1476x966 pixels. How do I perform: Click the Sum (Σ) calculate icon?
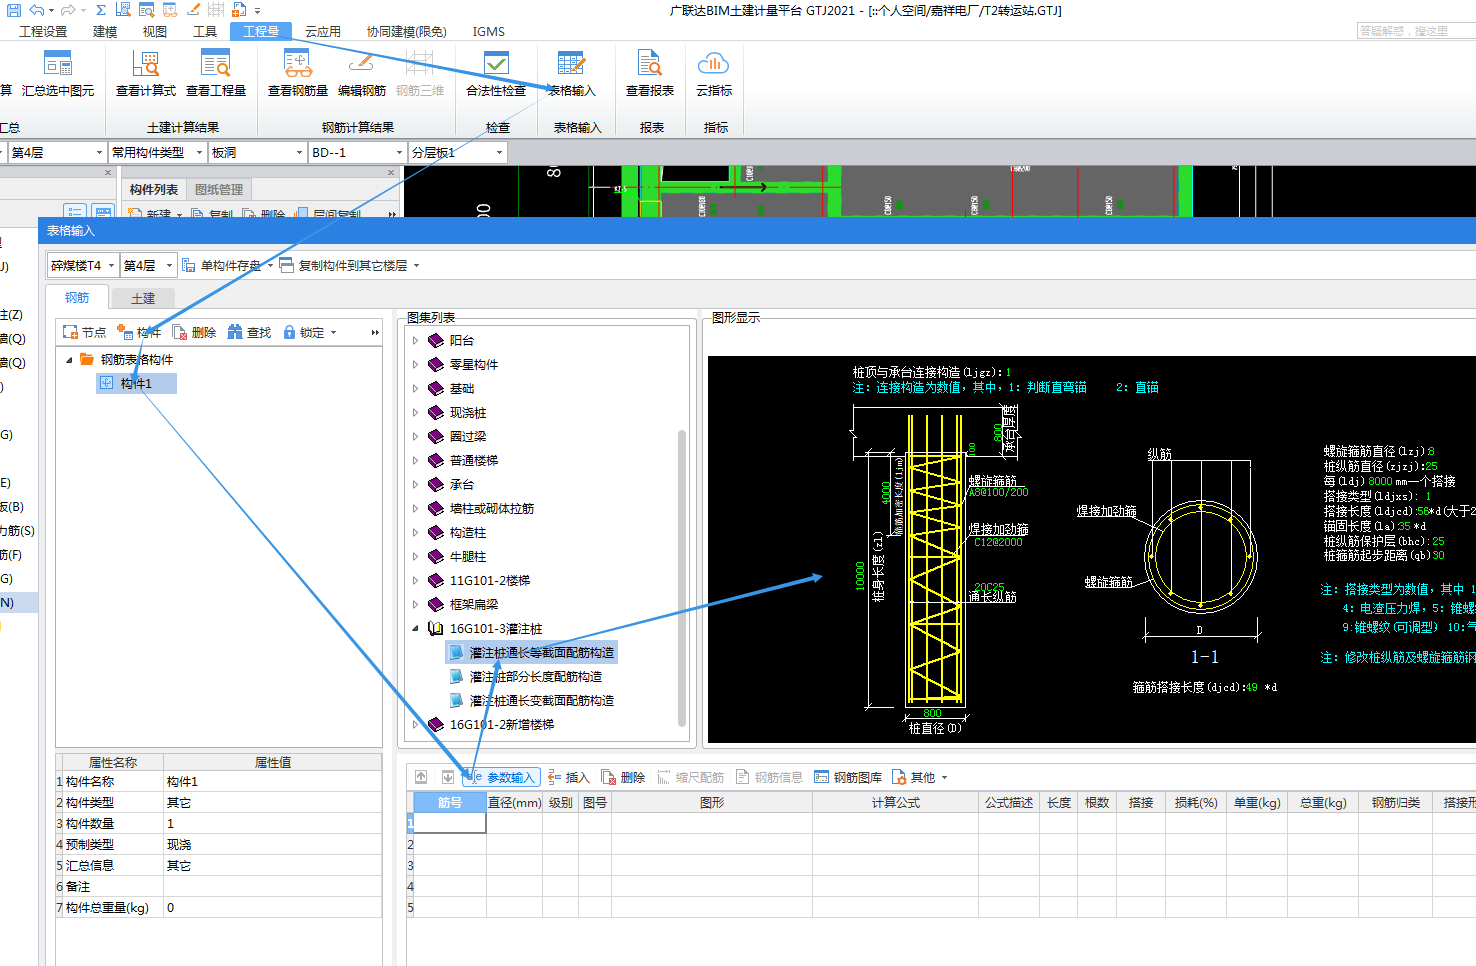coord(100,10)
